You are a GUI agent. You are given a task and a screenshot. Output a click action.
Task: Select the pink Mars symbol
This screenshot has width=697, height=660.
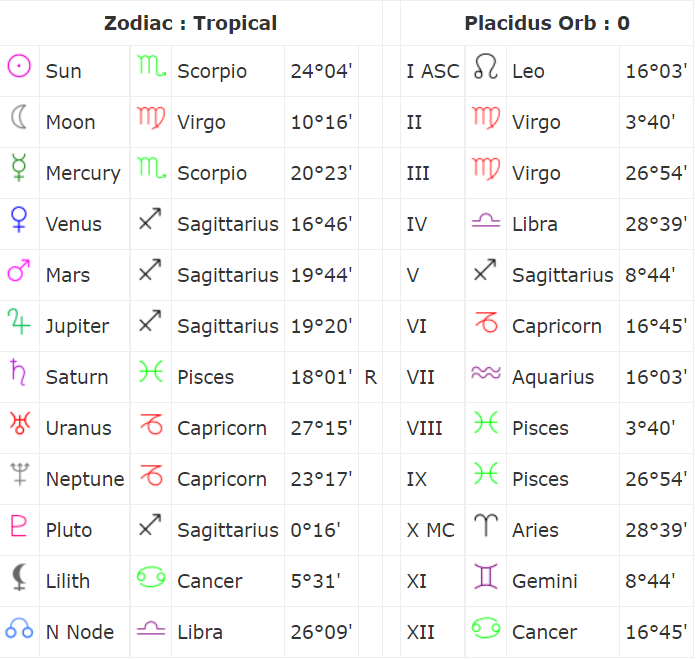[x=19, y=270]
